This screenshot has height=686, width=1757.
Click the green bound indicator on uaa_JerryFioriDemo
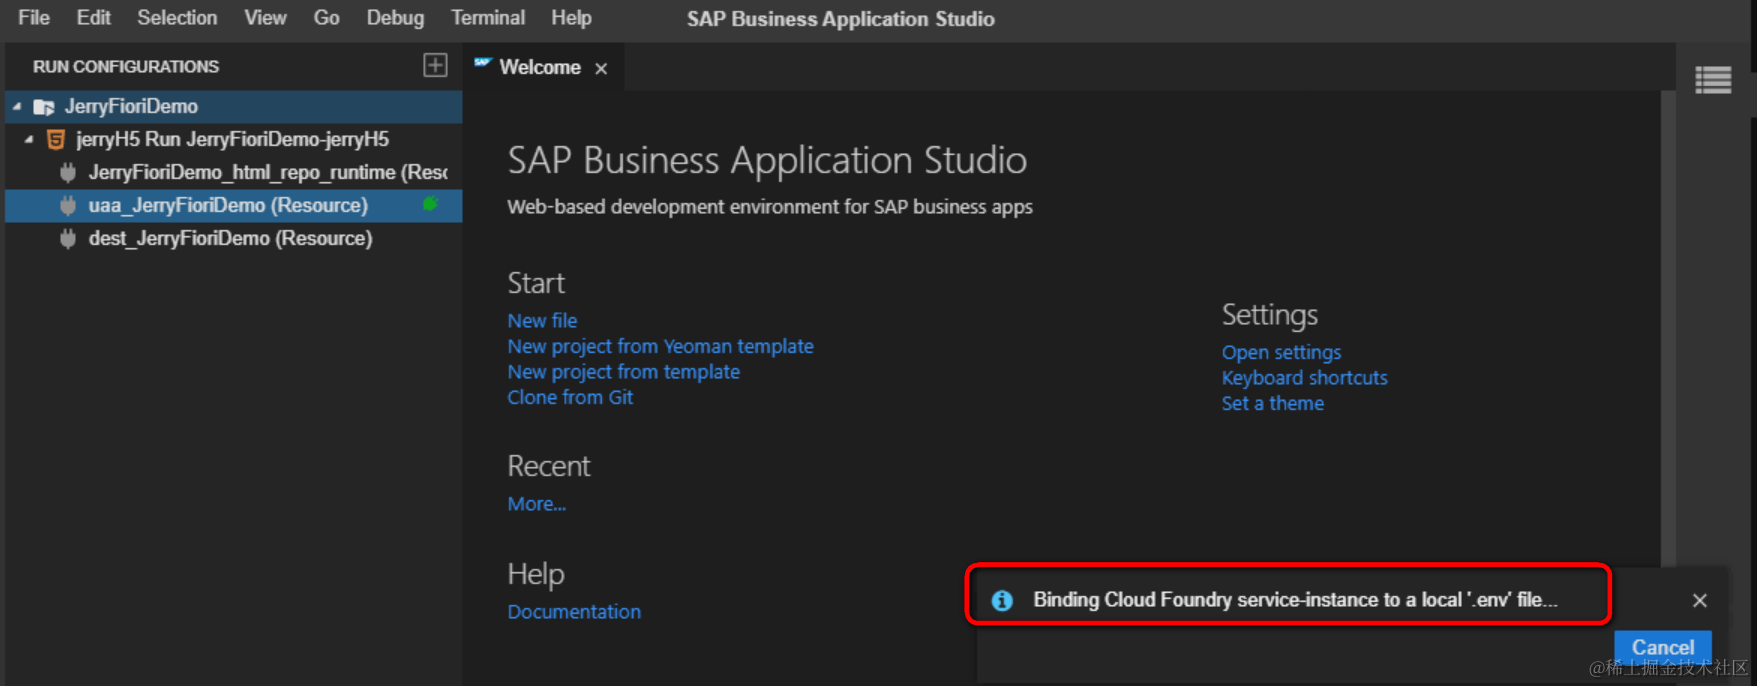pyautogui.click(x=430, y=204)
